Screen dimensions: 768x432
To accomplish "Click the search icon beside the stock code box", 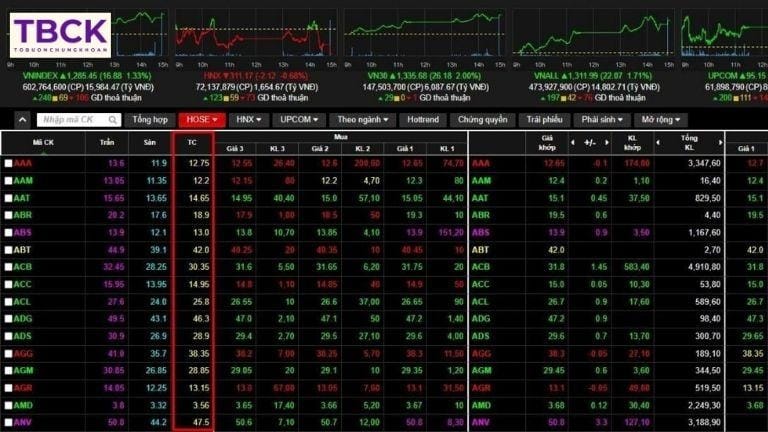I will (x=112, y=120).
